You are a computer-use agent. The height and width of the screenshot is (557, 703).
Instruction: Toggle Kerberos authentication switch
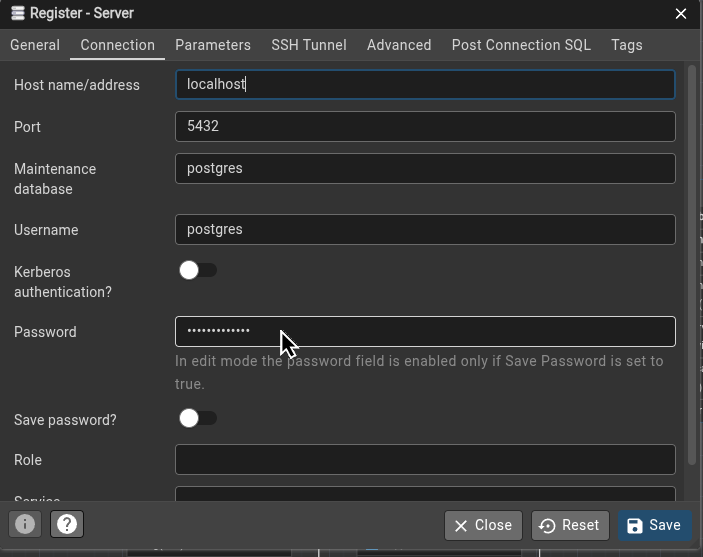point(197,270)
